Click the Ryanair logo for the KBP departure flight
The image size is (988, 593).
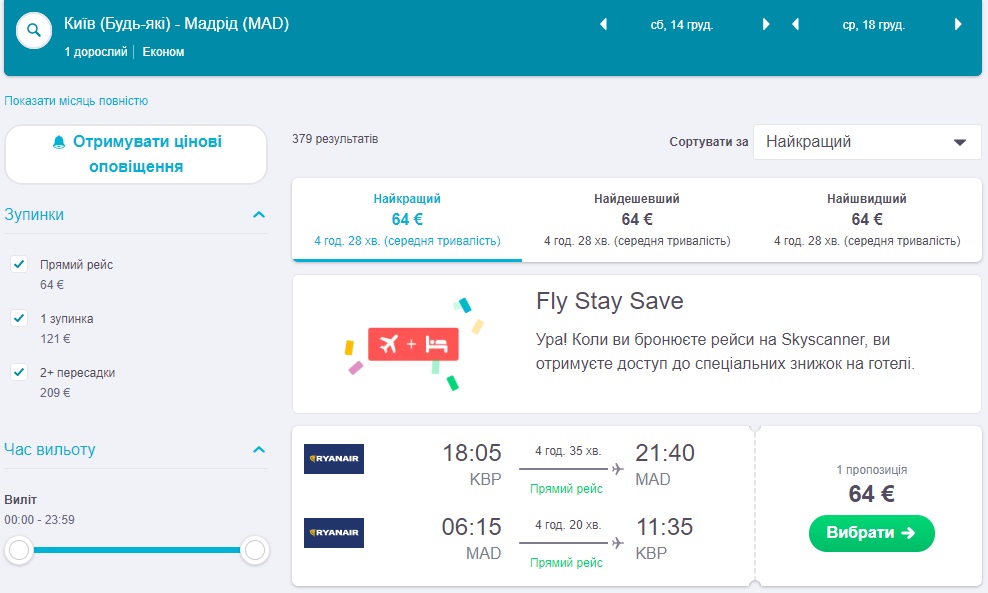pyautogui.click(x=334, y=459)
